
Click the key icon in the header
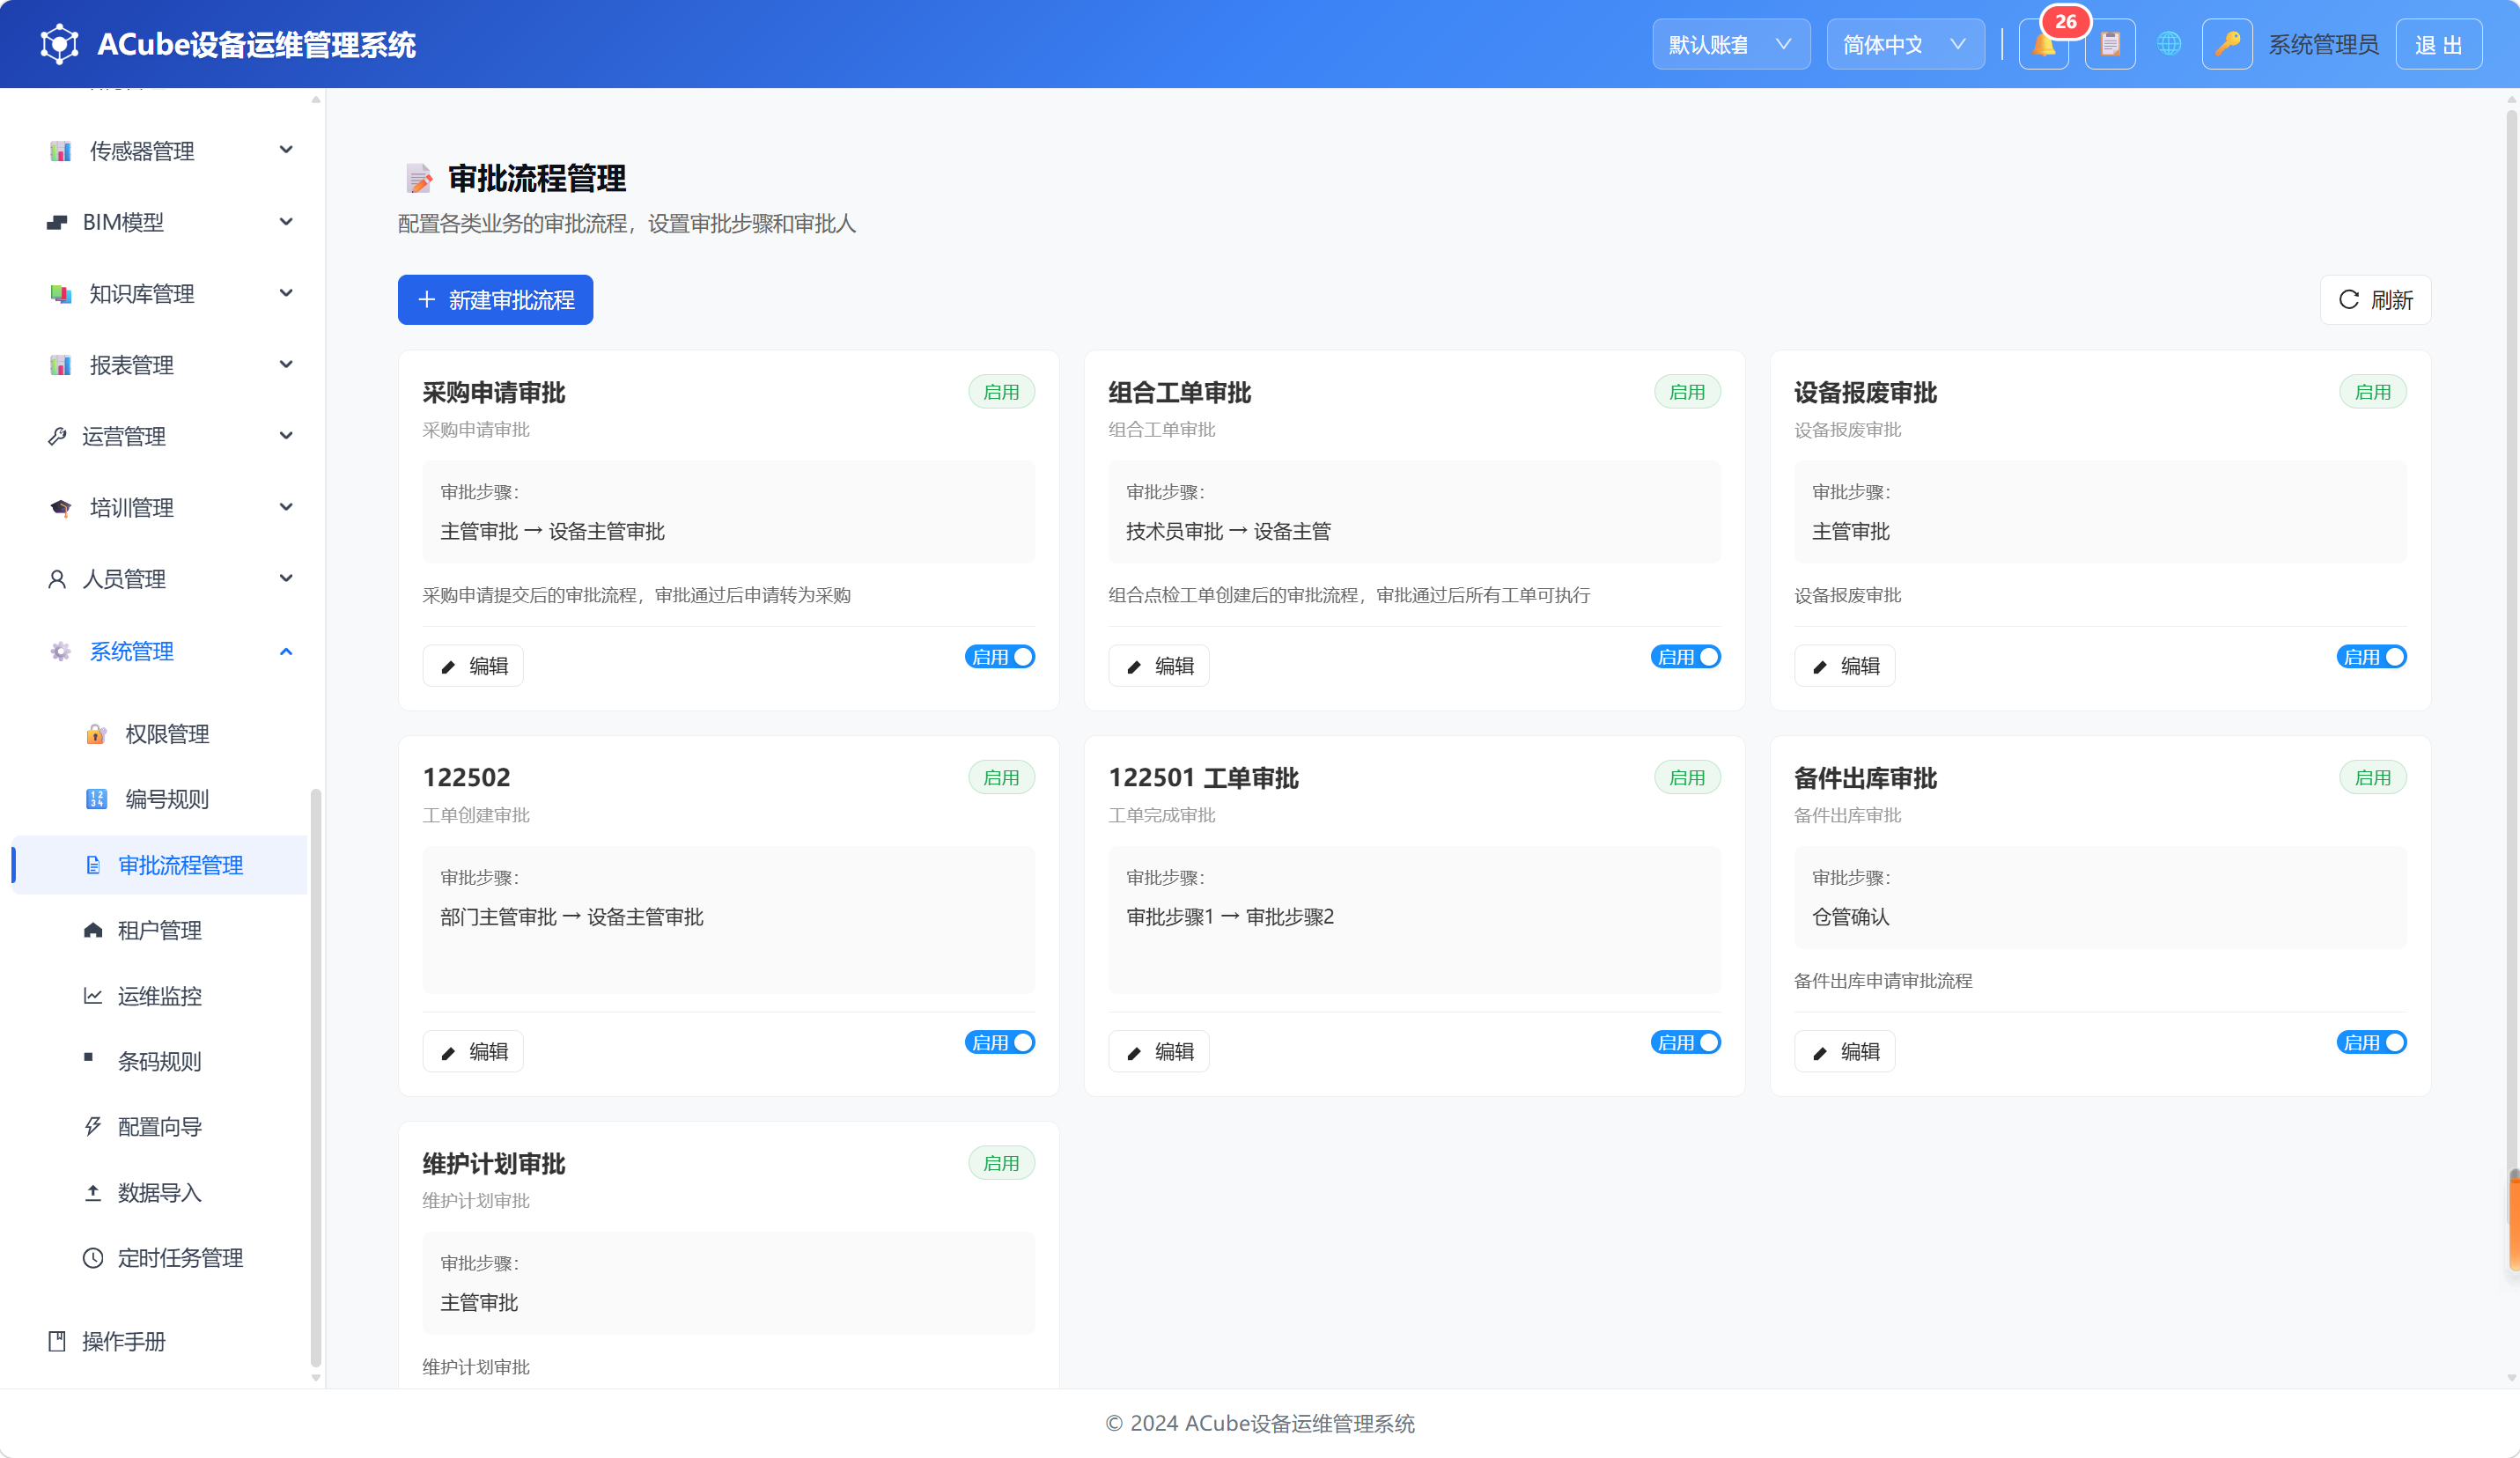(2227, 44)
